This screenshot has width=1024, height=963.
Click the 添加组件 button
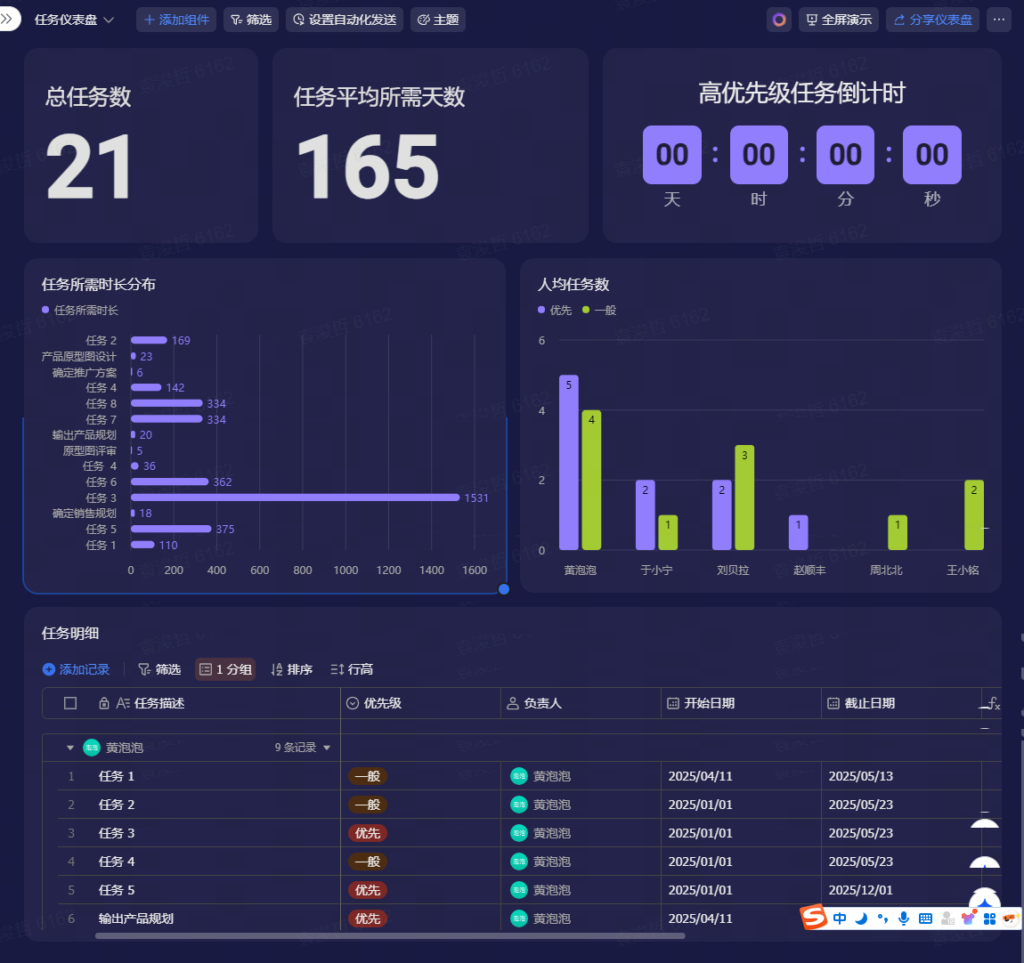tap(176, 20)
